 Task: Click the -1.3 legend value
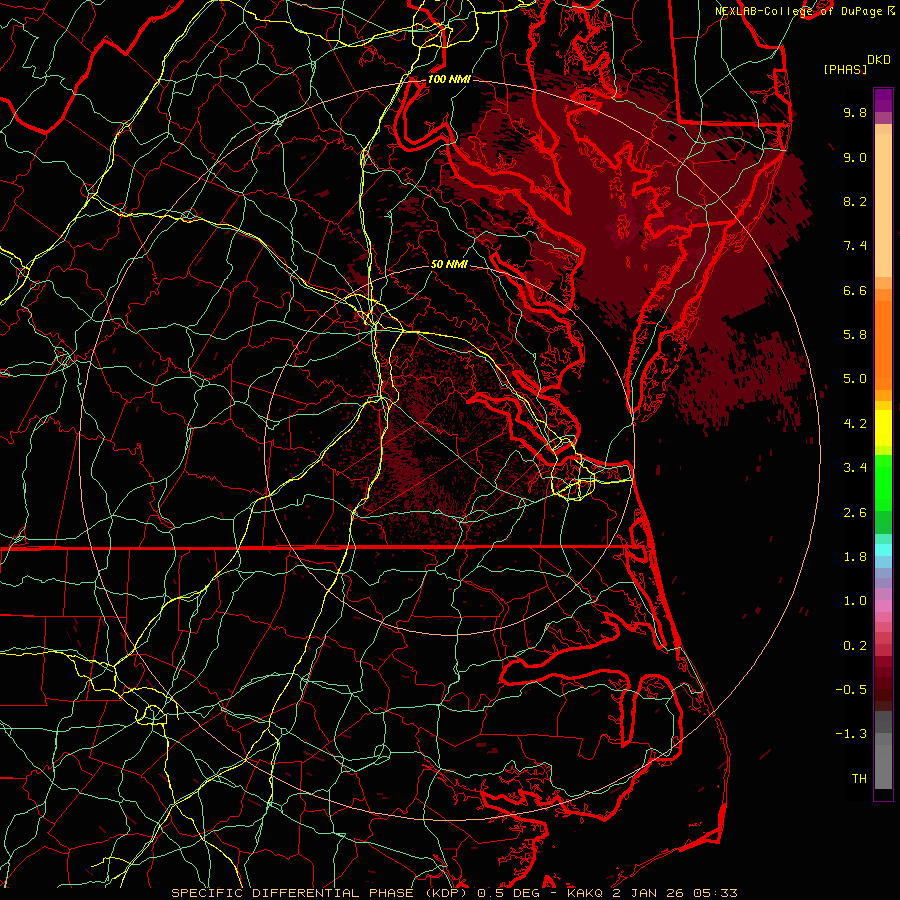tap(851, 734)
